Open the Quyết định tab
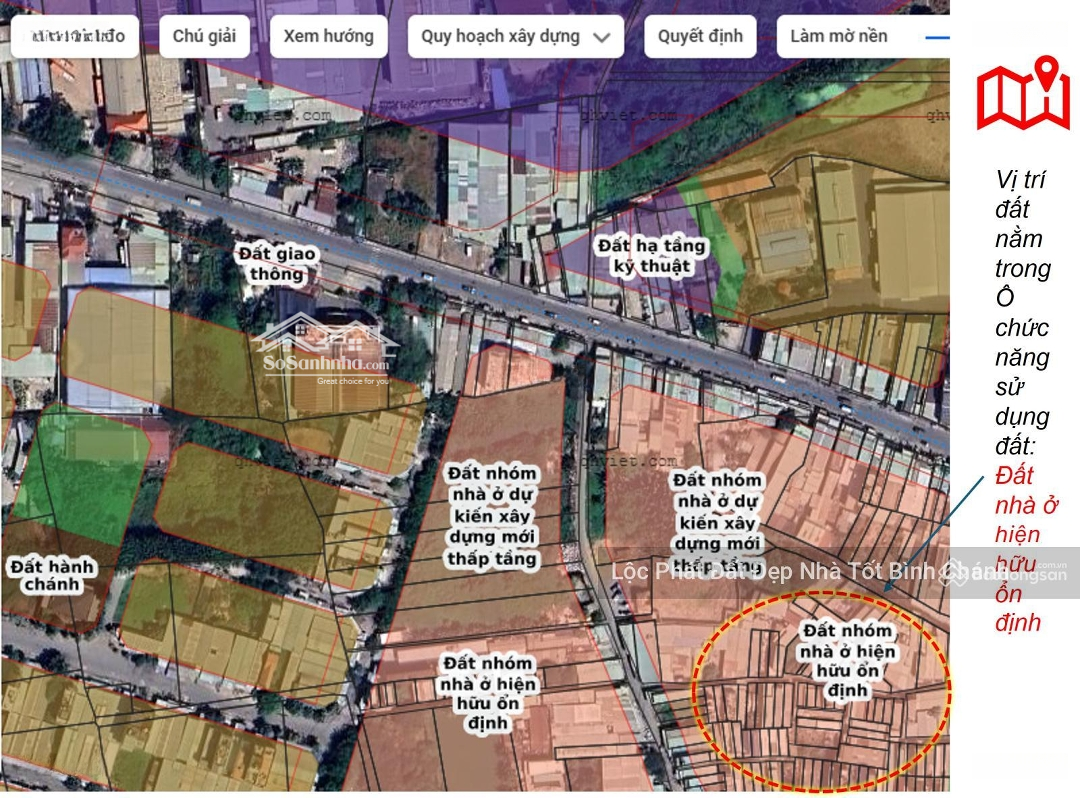 point(700,37)
